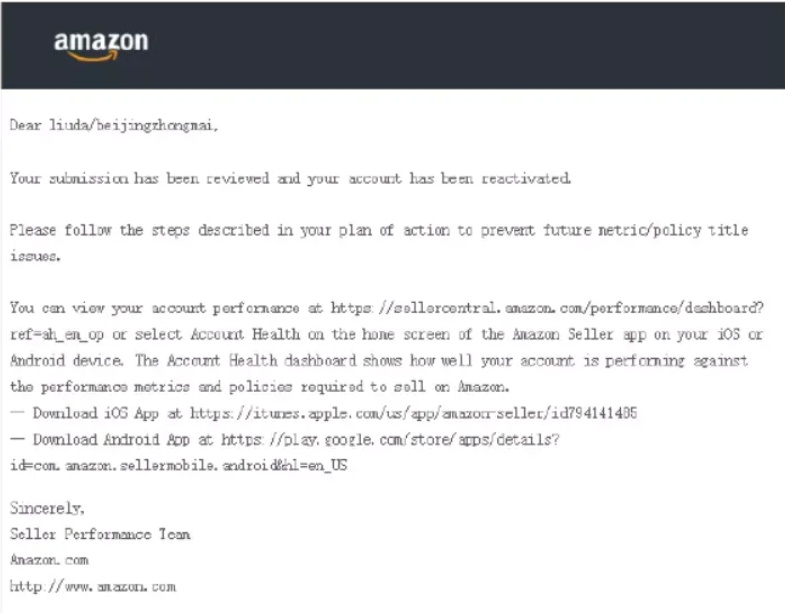
Task: Click the orange smile arrow under amazon logo
Action: tap(93, 56)
